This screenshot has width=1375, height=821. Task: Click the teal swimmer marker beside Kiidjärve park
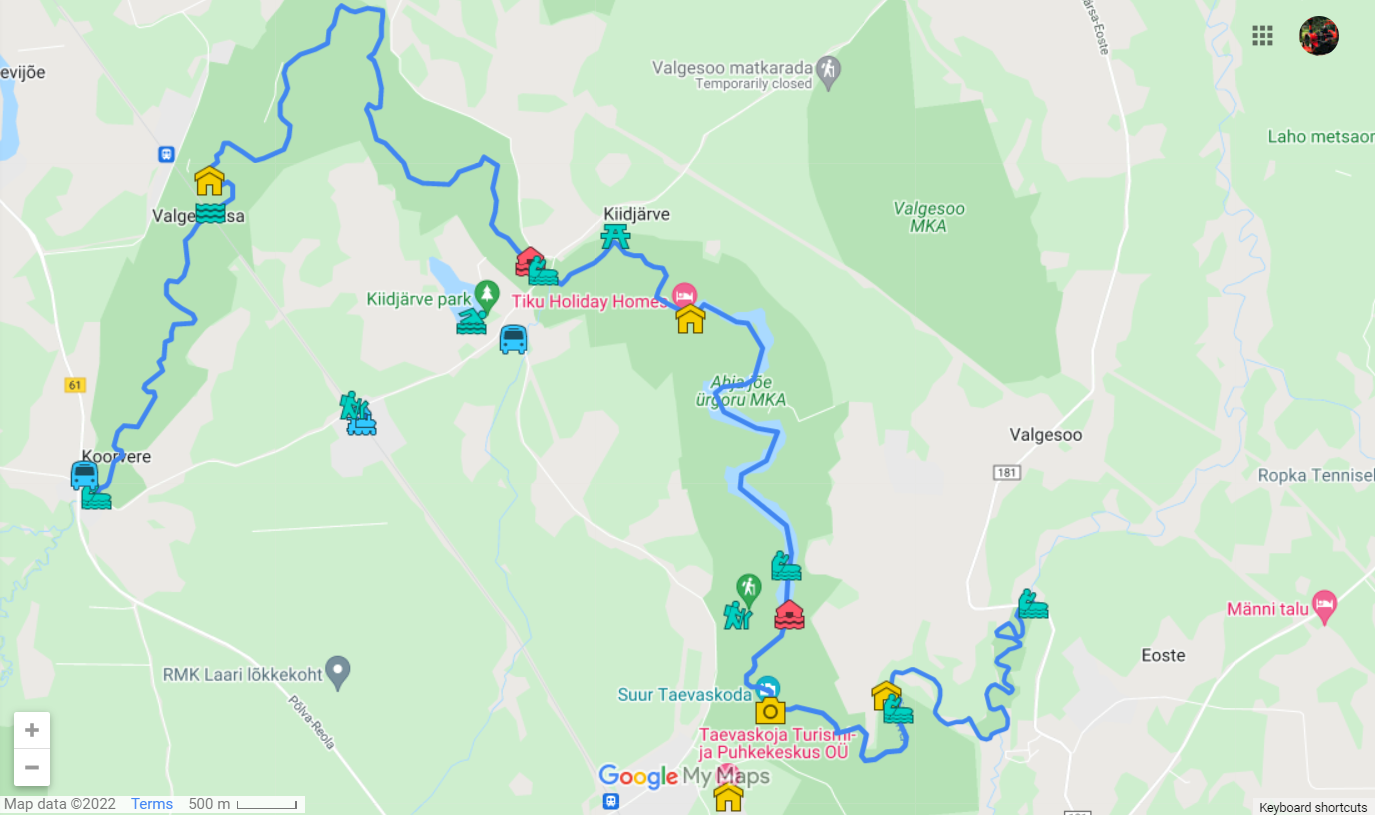click(x=472, y=321)
